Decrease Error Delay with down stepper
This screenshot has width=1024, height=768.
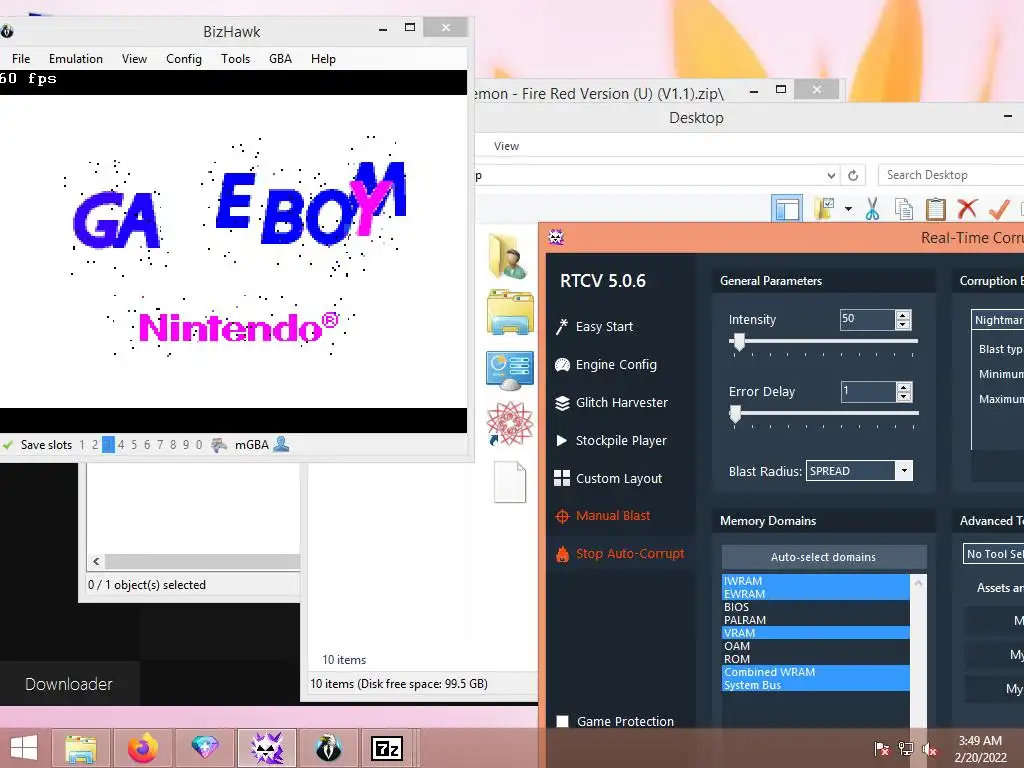point(904,396)
